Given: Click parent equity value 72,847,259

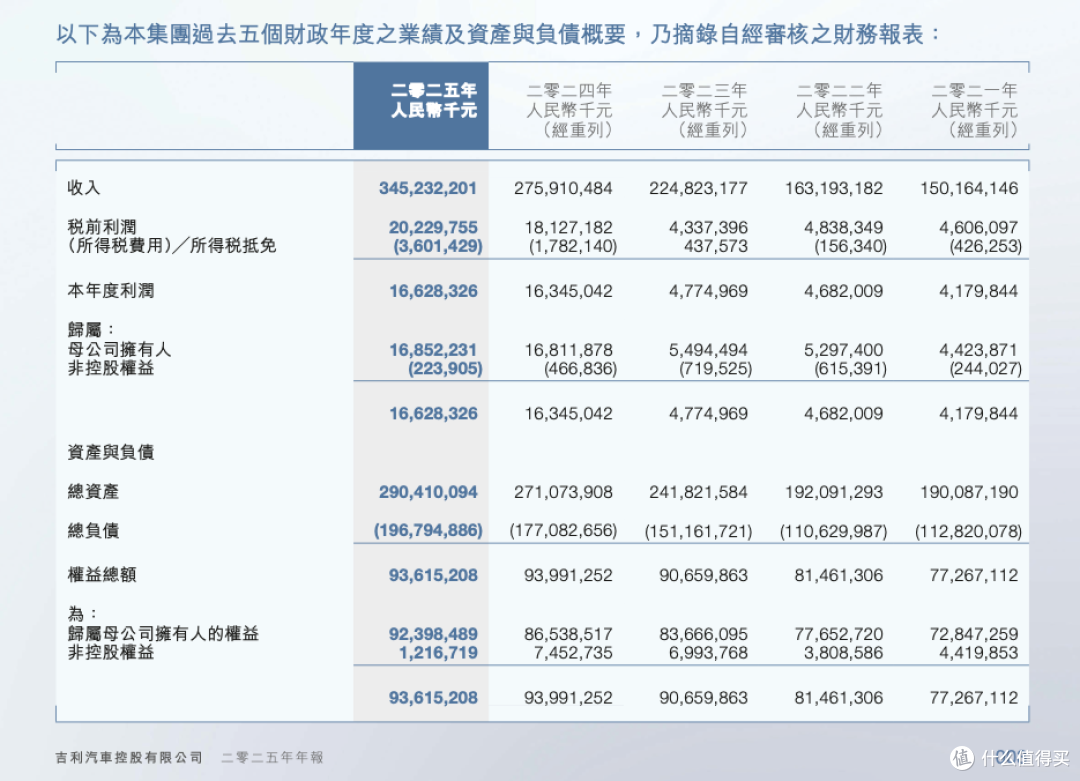Looking at the screenshot, I should (973, 634).
